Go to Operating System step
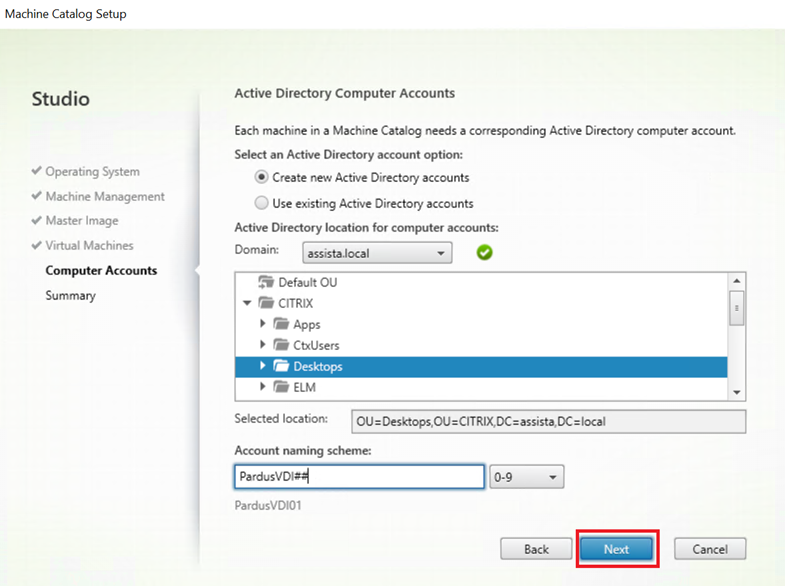The image size is (785, 586). pyautogui.click(x=93, y=172)
